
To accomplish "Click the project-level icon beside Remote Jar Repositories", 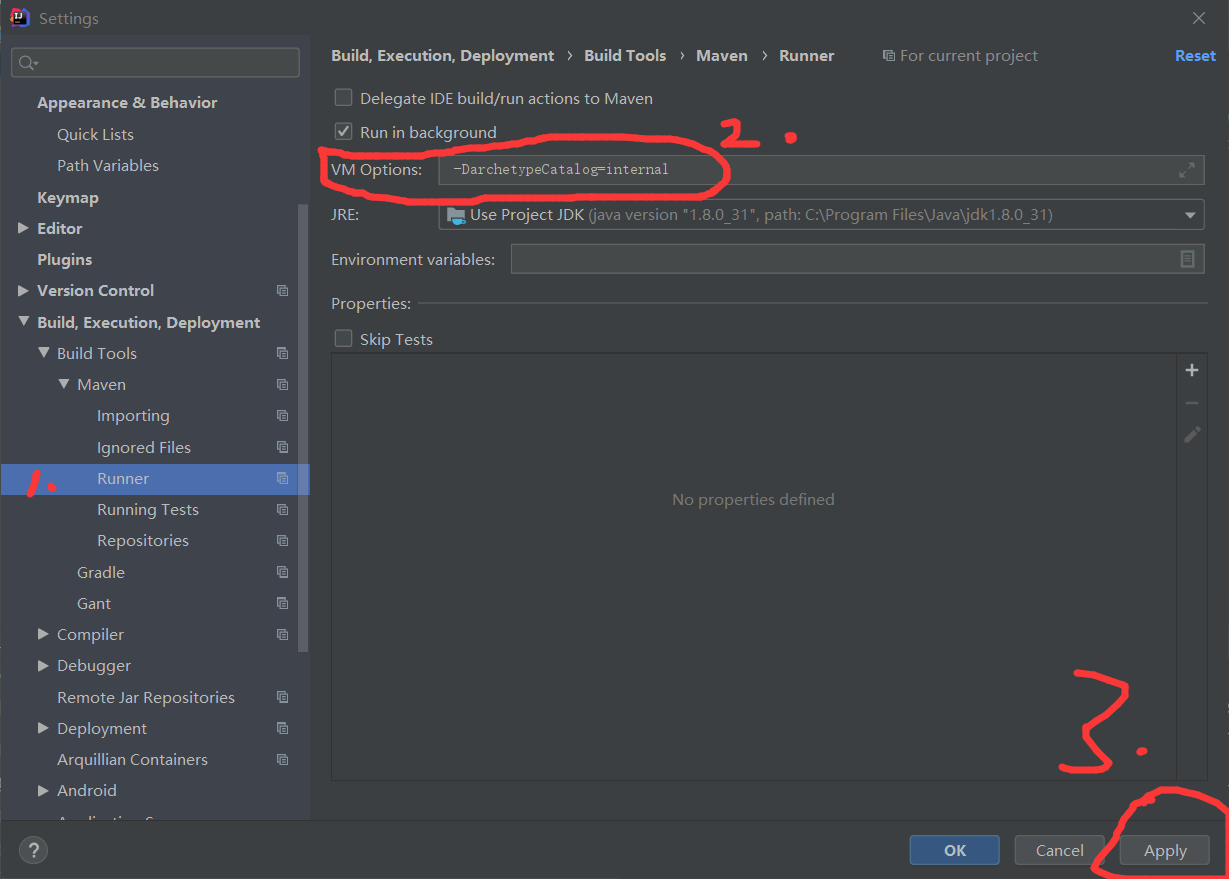I will point(282,697).
